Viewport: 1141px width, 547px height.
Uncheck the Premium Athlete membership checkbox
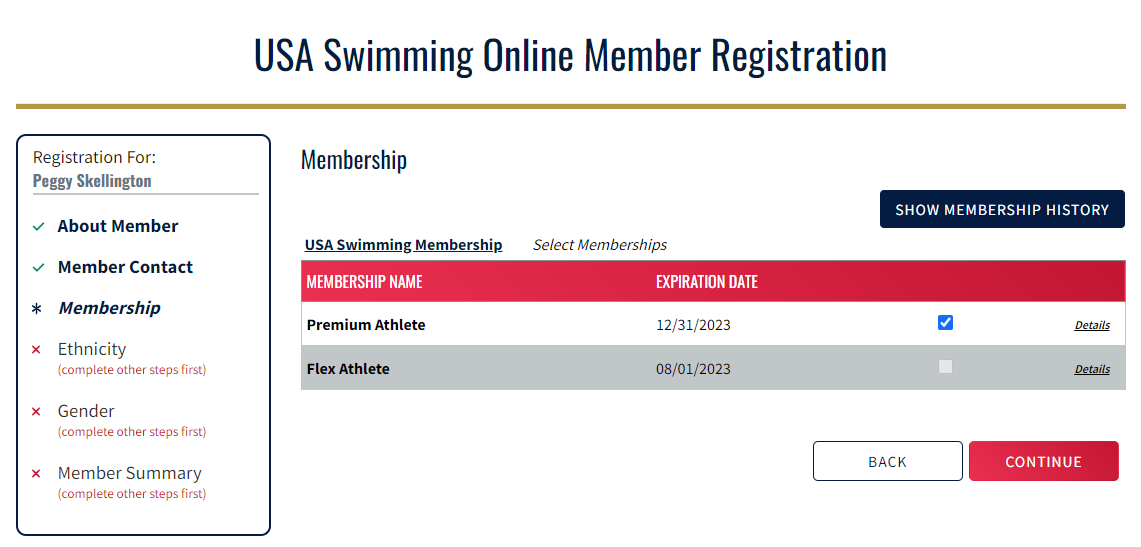[x=945, y=323]
